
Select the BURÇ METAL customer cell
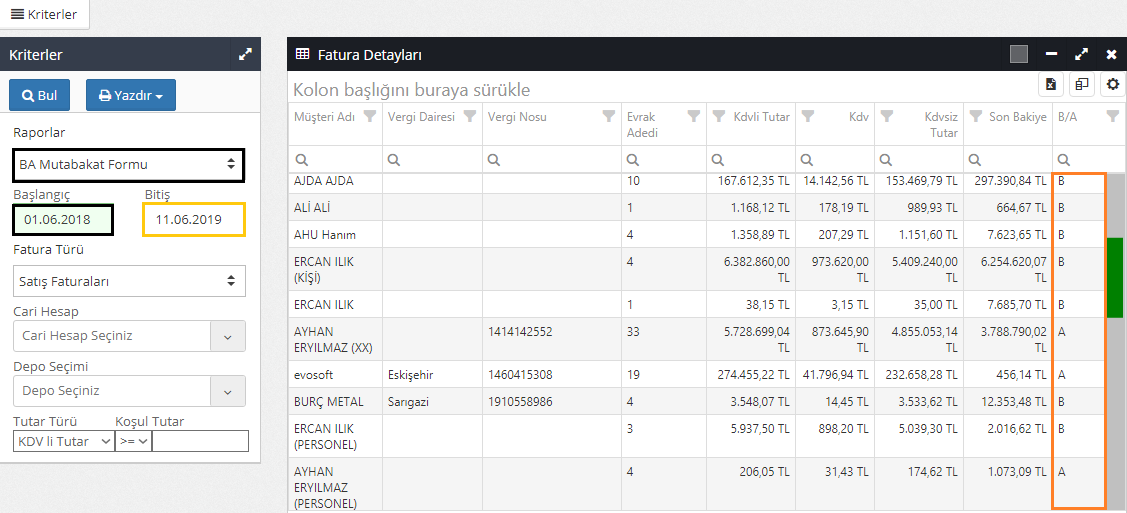click(335, 401)
